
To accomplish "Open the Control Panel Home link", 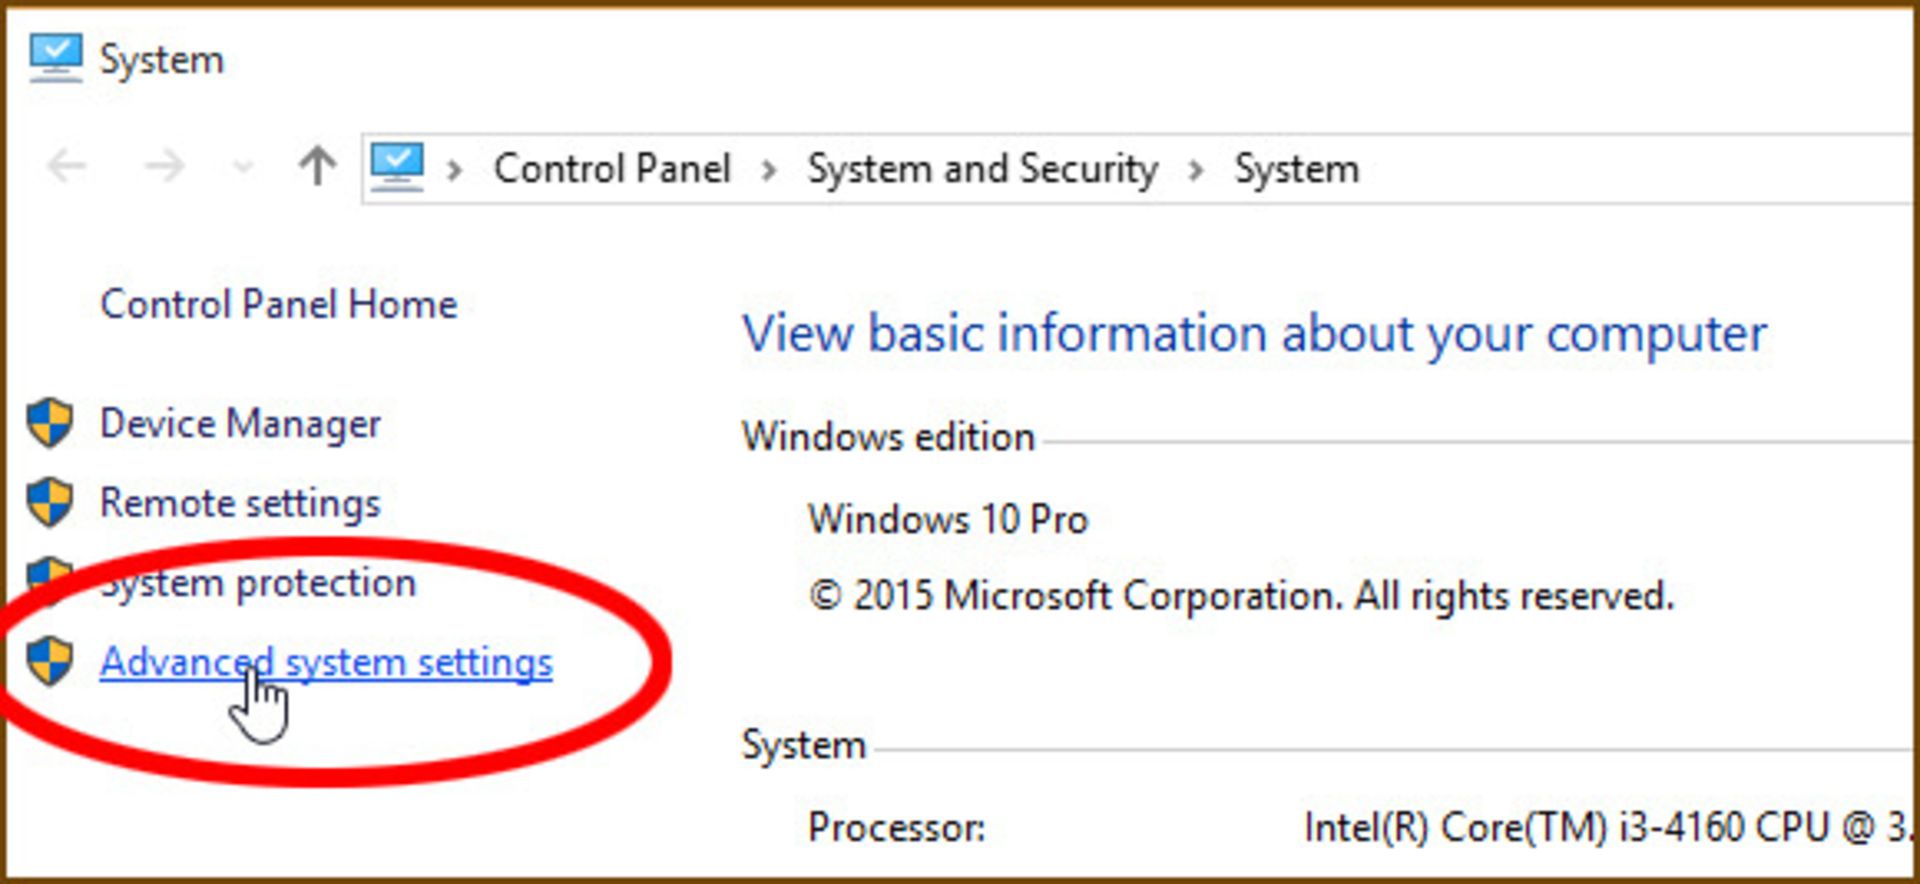I will coord(279,304).
